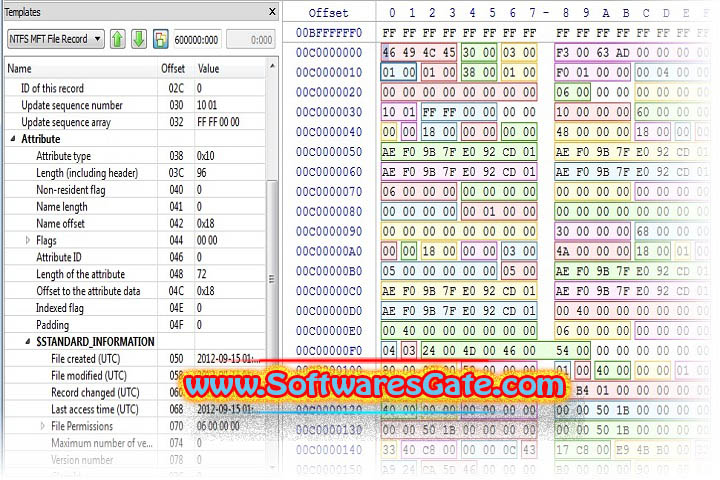Click offset address 00C0000010
Image resolution: width=720 pixels, height=480 pixels.
coord(329,72)
